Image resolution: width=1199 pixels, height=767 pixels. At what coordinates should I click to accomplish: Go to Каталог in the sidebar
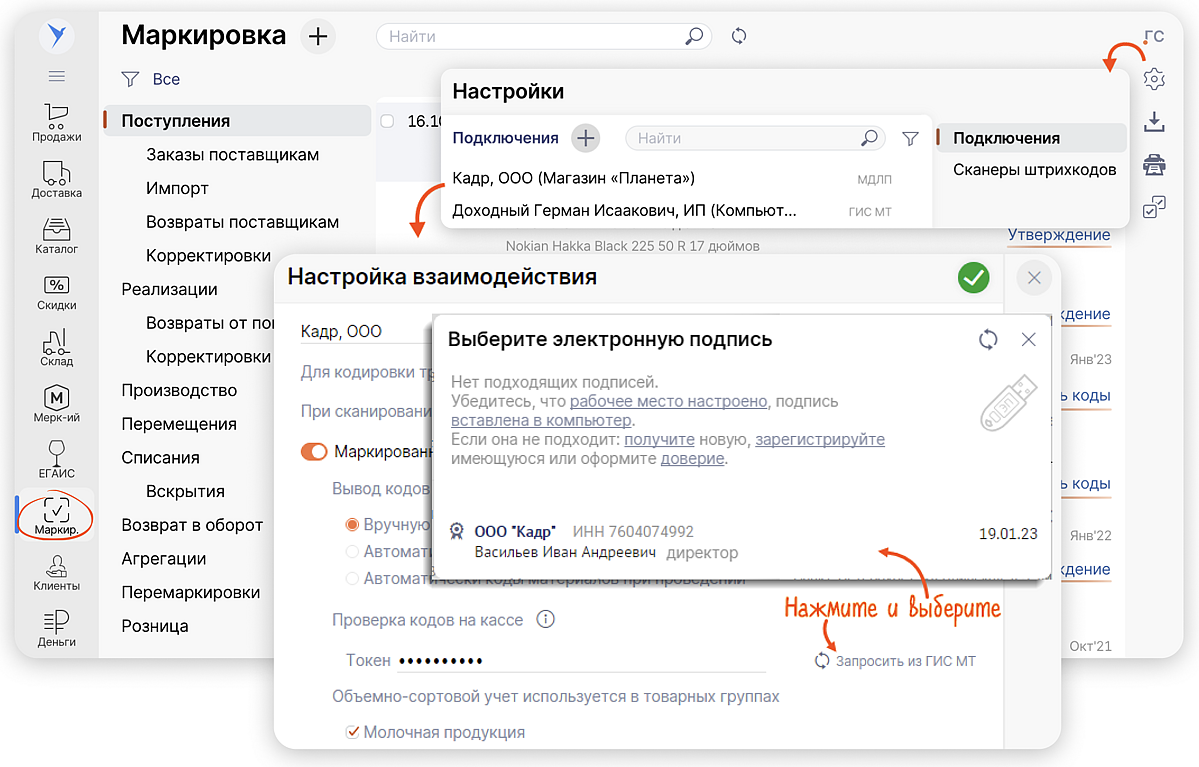coord(57,235)
